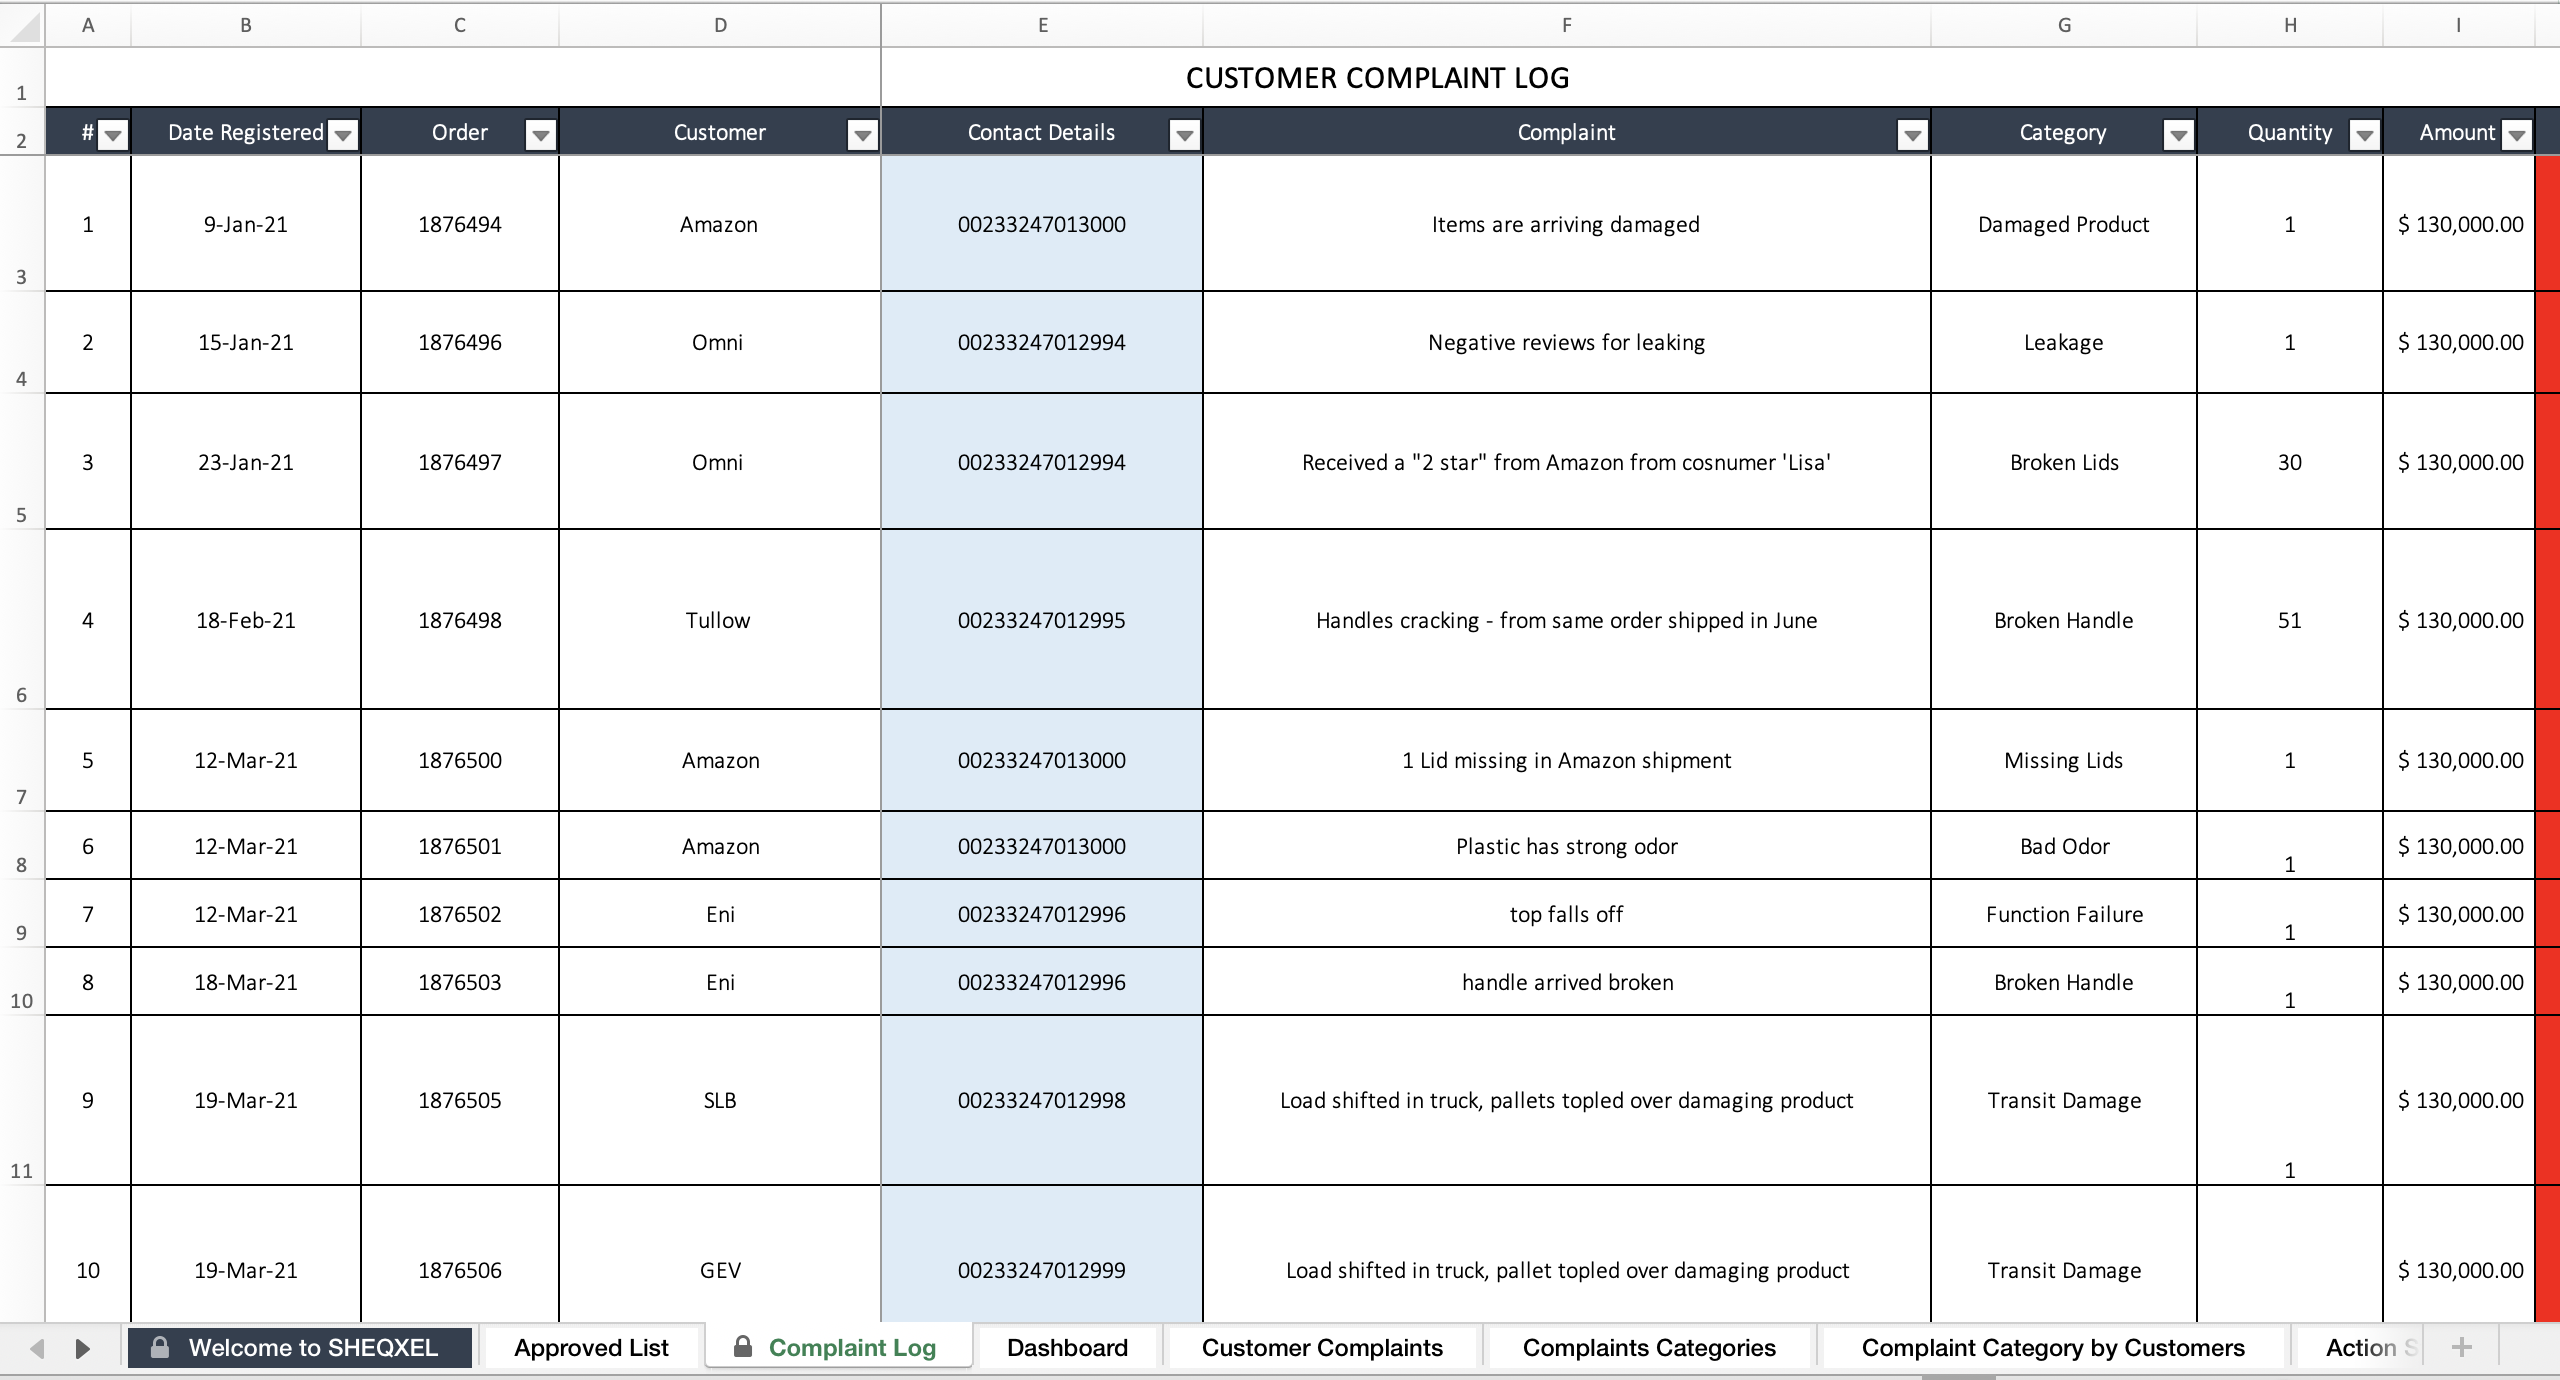Select category cell Missing Lids
The height and width of the screenshot is (1380, 2560).
pos(2064,760)
